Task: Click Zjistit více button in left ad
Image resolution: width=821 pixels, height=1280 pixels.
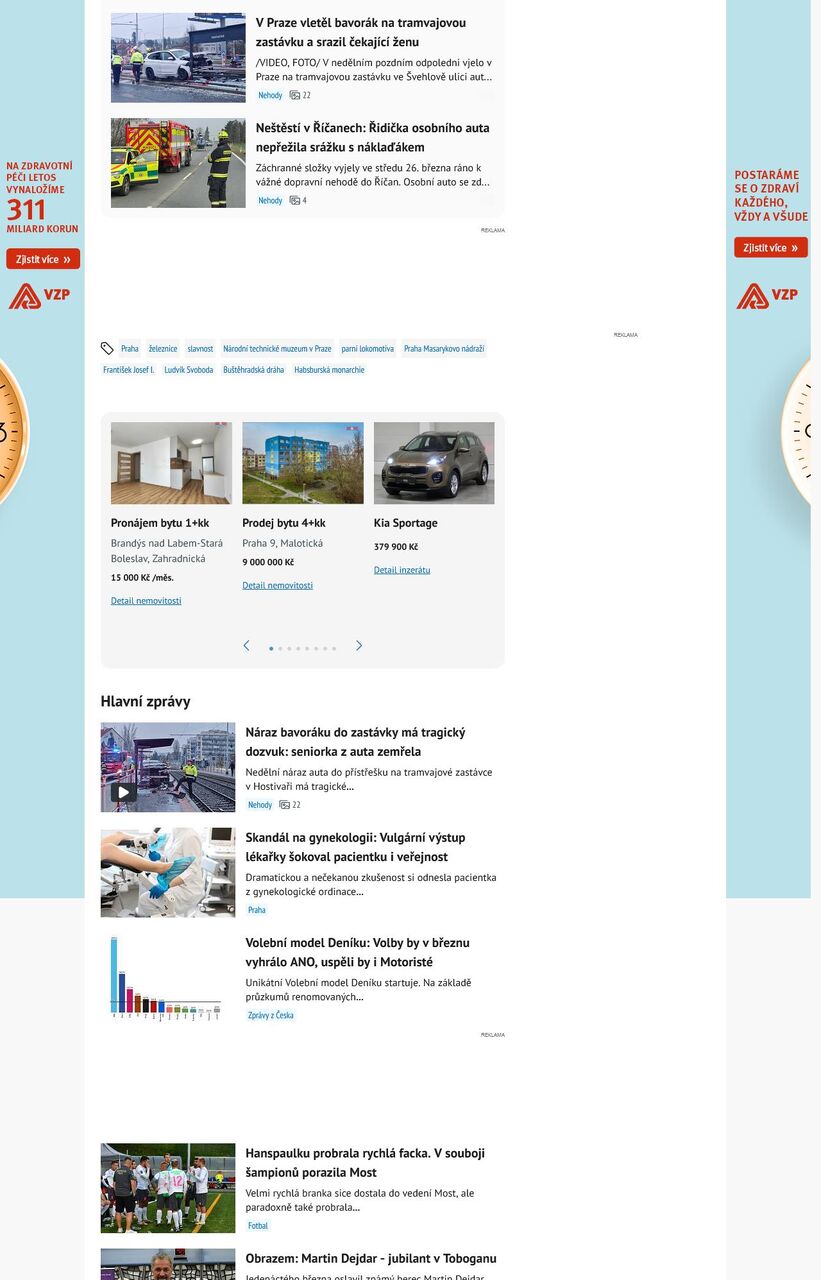Action: tap(43, 260)
